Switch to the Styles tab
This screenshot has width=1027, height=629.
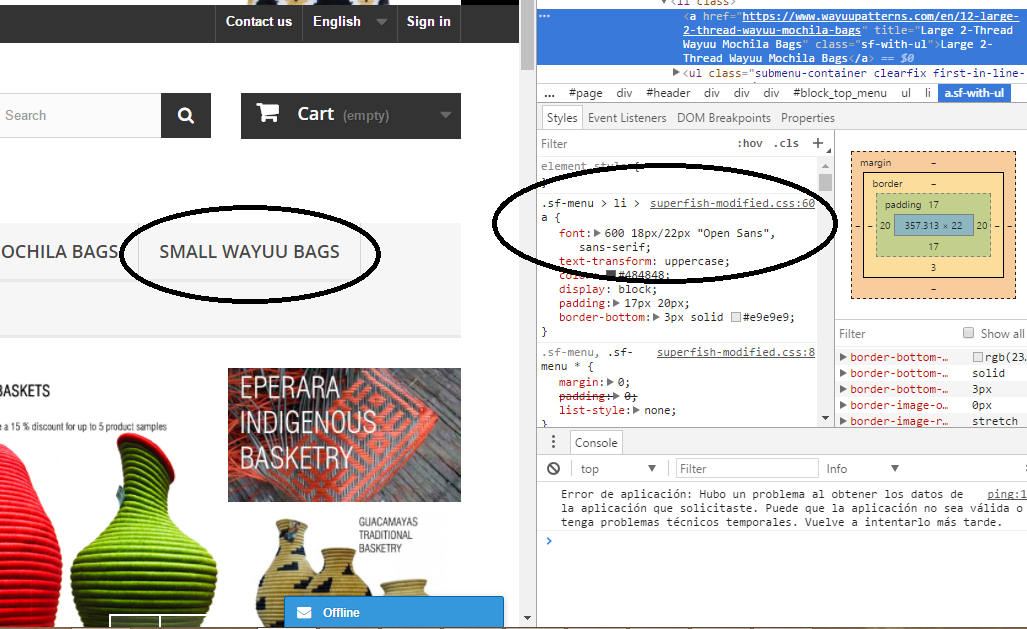562,118
